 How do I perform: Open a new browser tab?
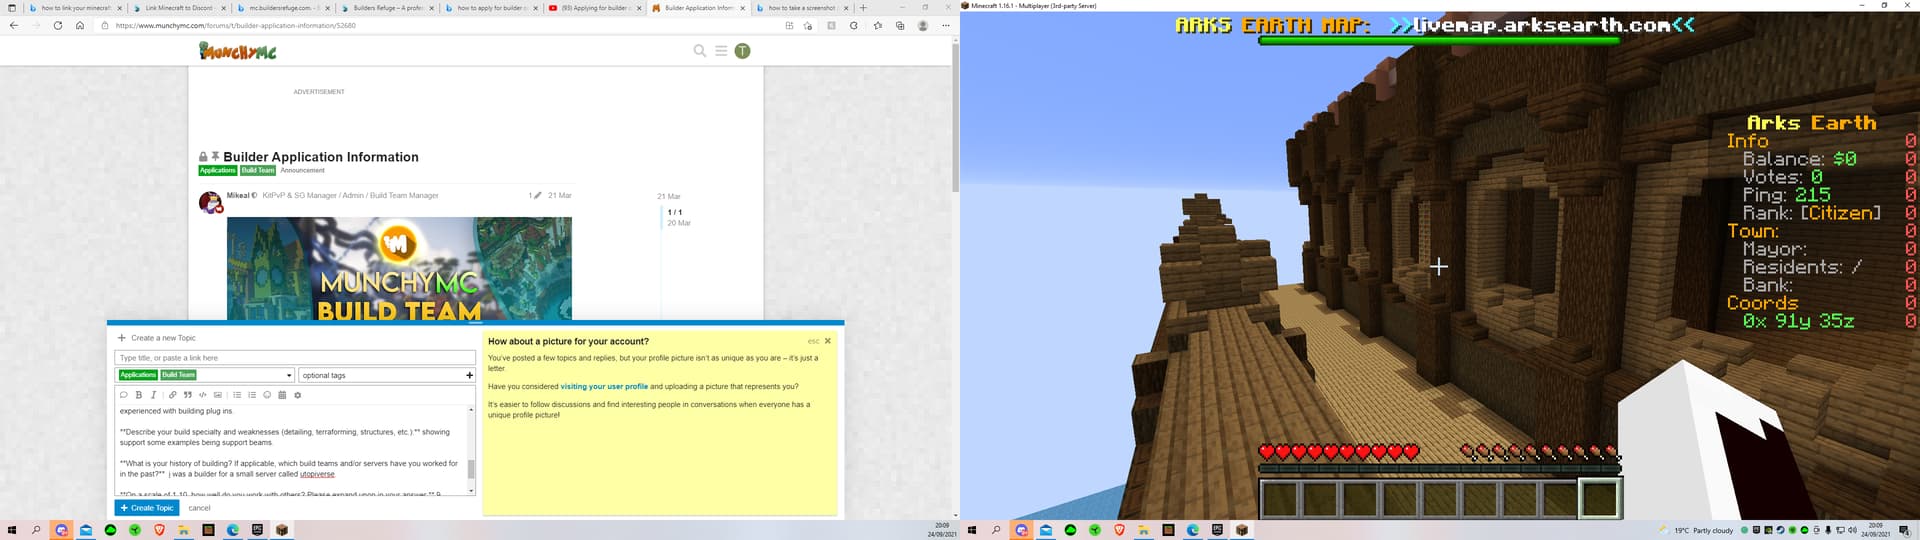[x=863, y=8]
